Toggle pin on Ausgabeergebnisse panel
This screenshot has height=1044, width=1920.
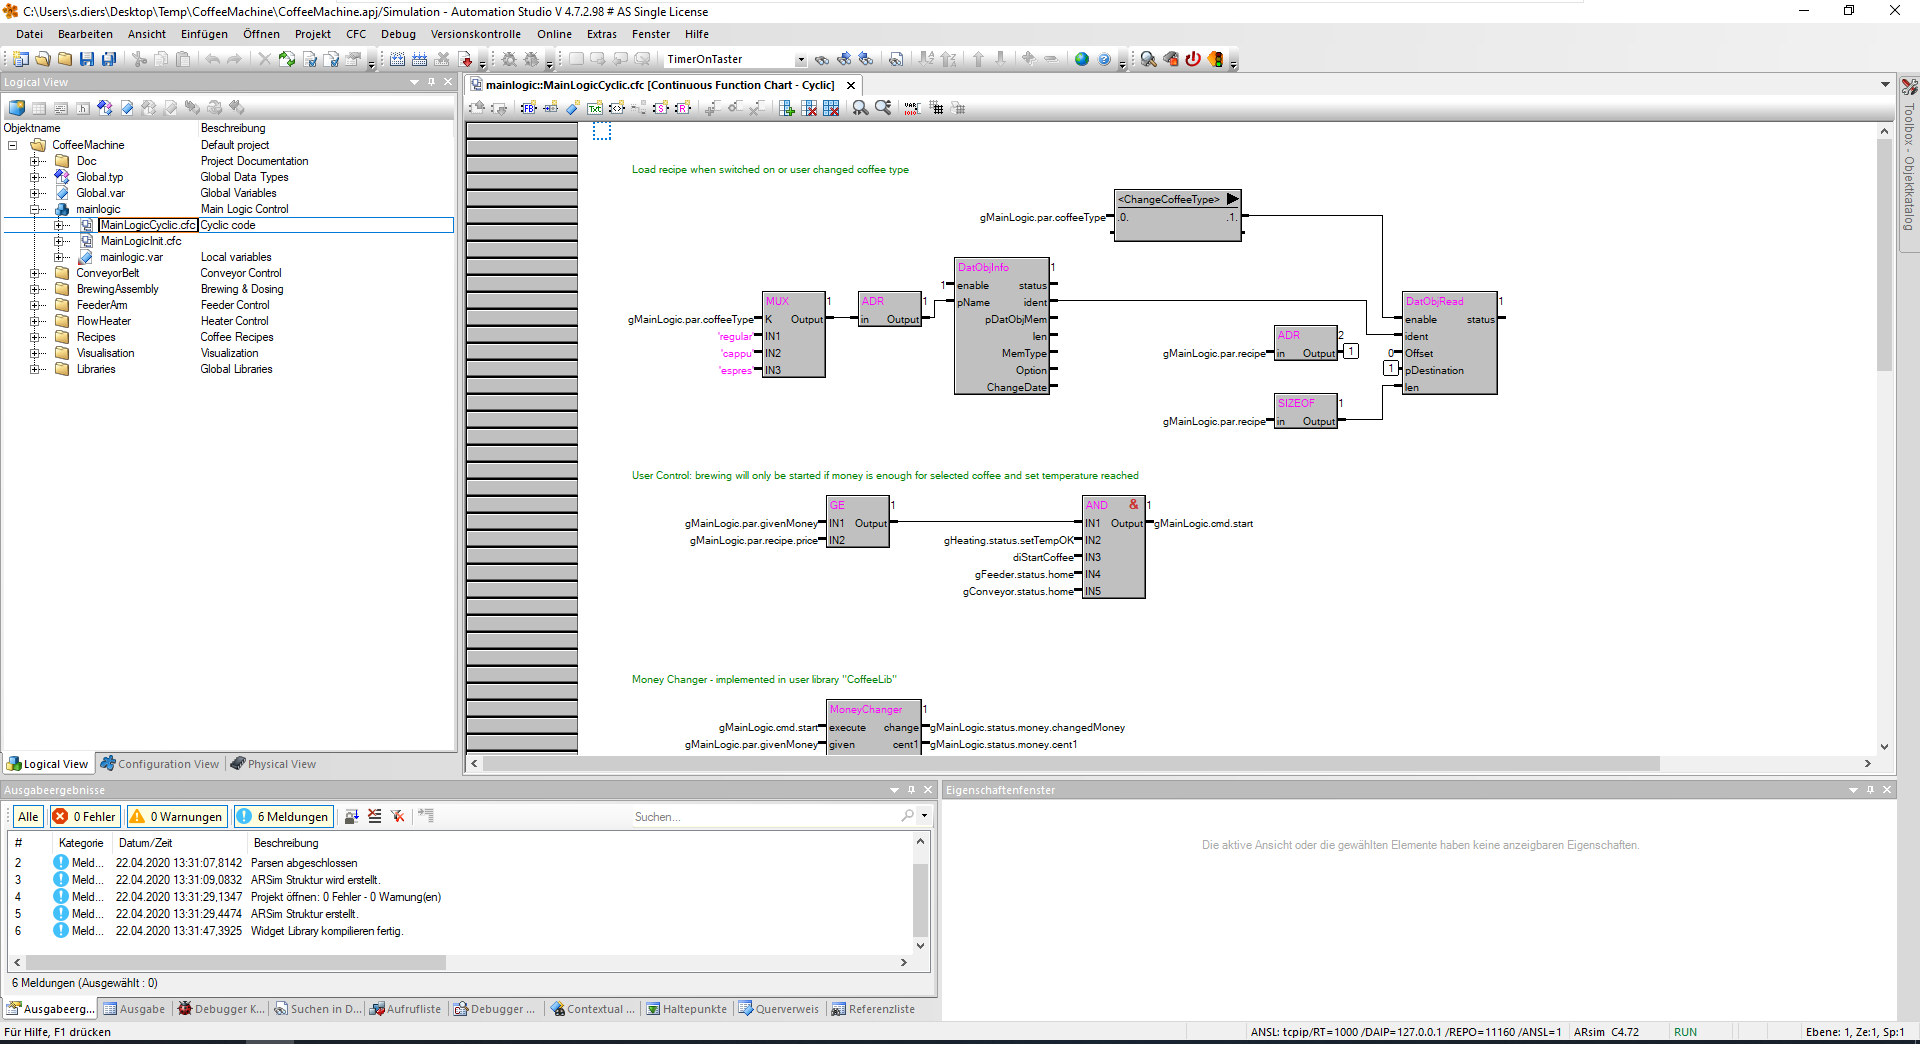click(911, 790)
